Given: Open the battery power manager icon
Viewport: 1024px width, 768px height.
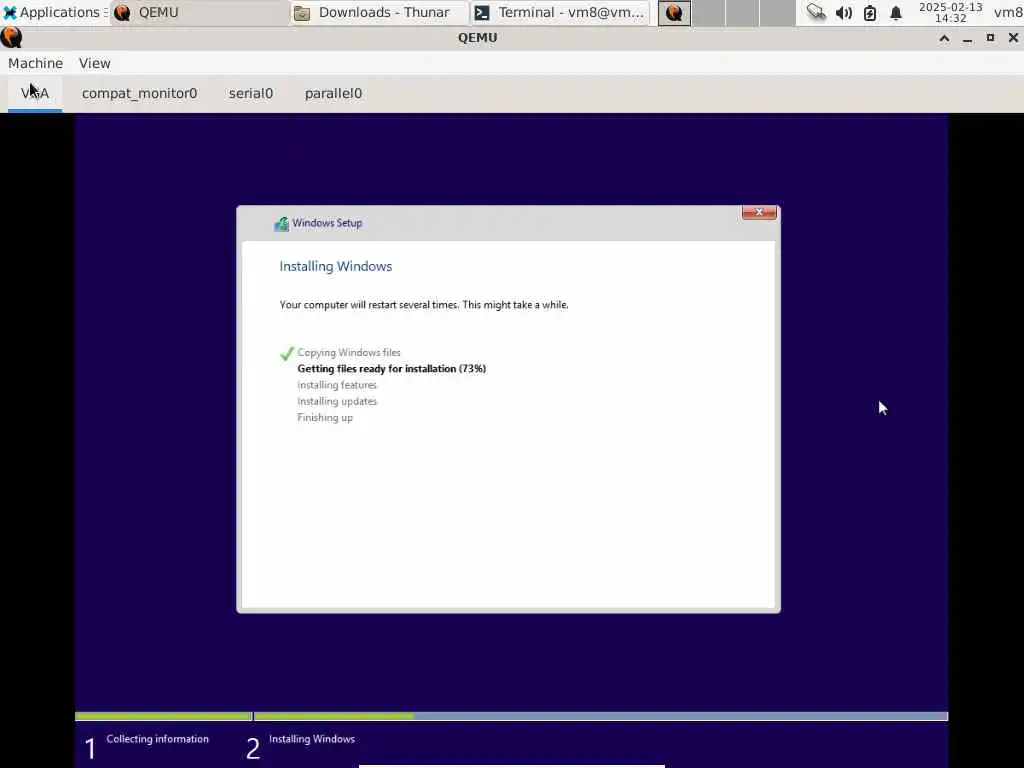Looking at the screenshot, I should coord(870,12).
